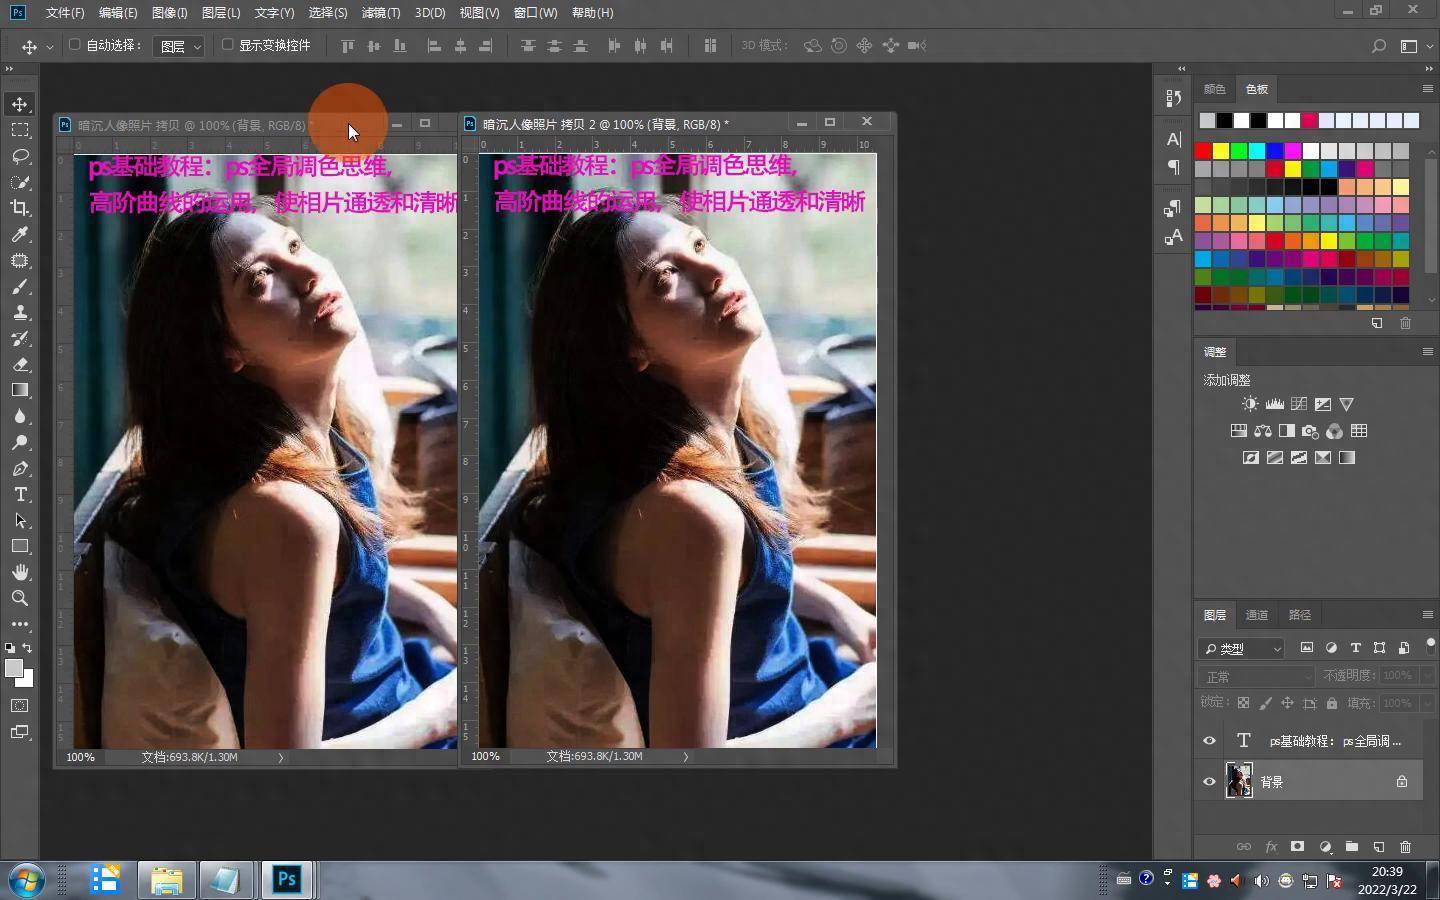Select the text layer ps基础教程
This screenshot has height=900, width=1440.
[x=1334, y=741]
